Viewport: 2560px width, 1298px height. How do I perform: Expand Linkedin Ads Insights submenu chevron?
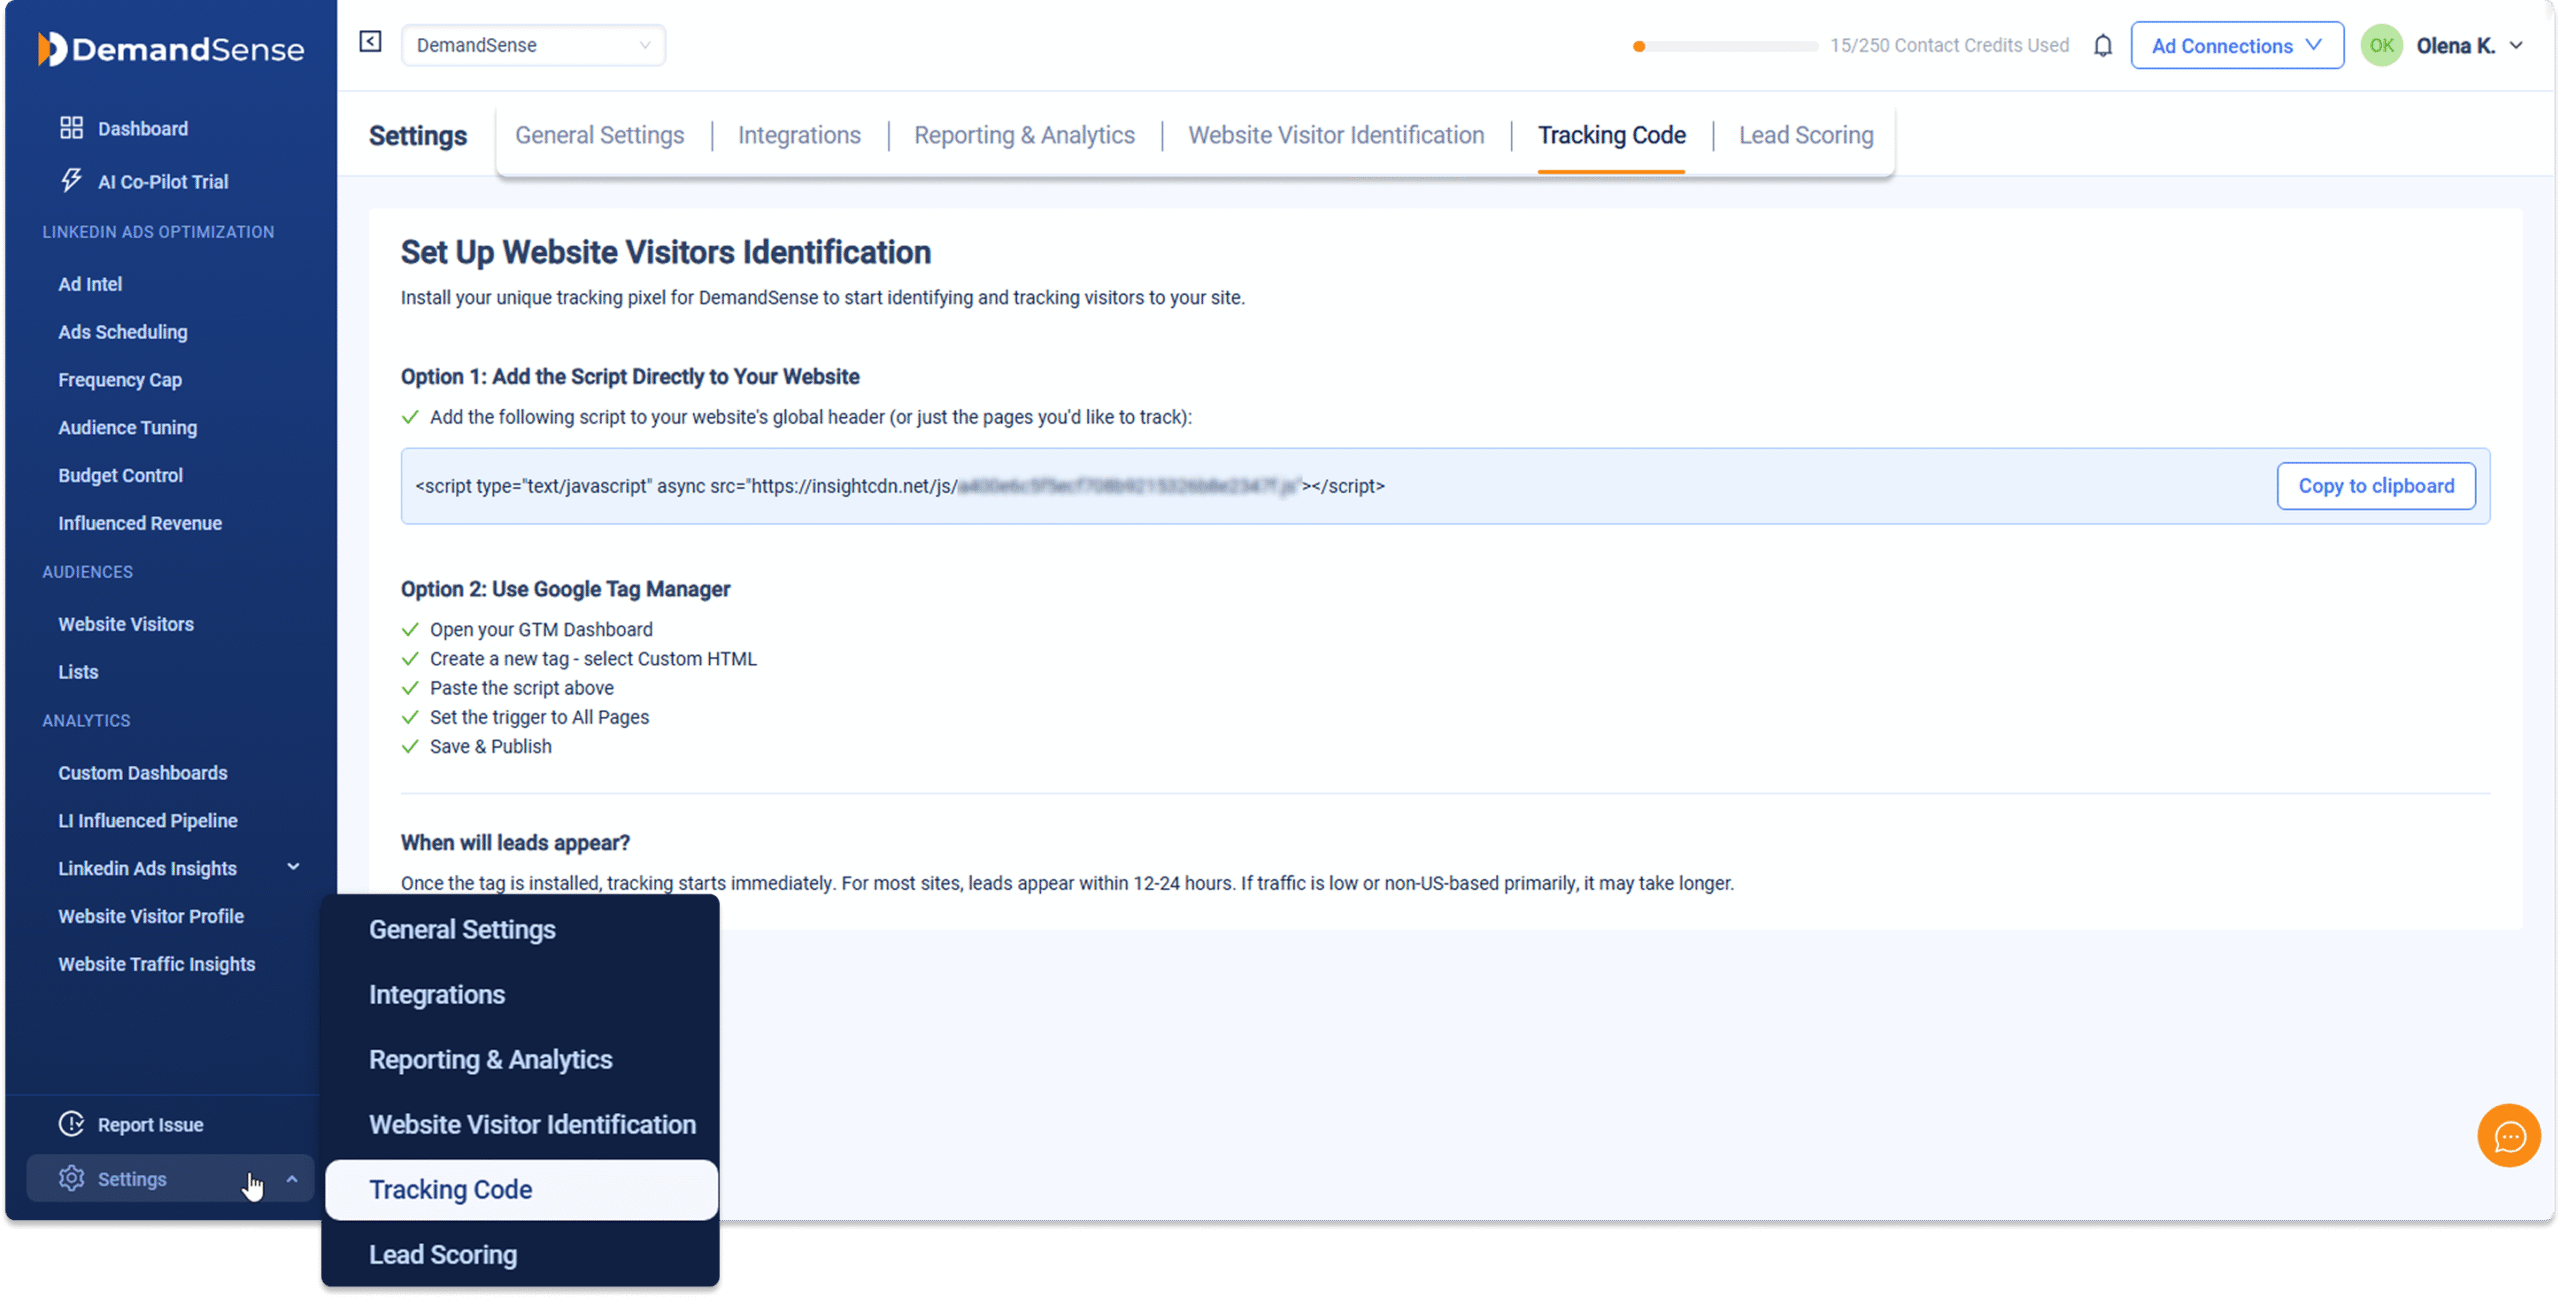(x=293, y=867)
